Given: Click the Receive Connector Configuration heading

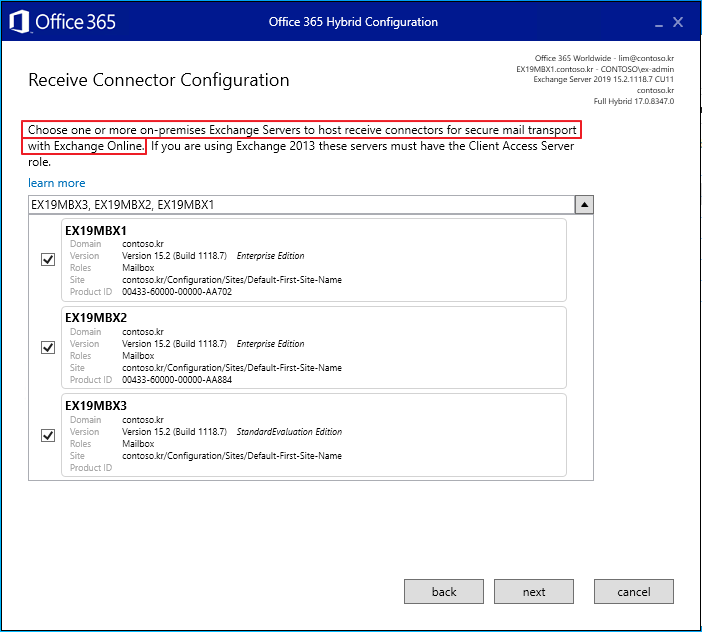Looking at the screenshot, I should 158,80.
